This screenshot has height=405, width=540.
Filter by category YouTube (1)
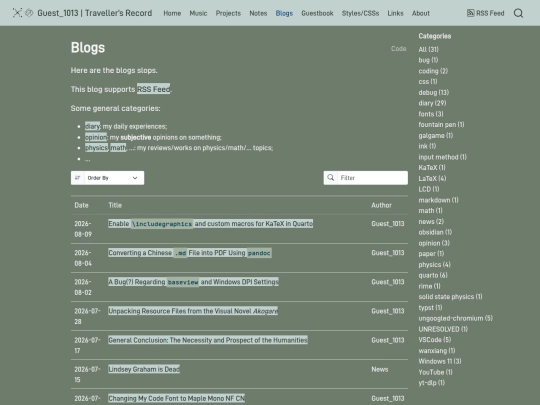coord(435,372)
